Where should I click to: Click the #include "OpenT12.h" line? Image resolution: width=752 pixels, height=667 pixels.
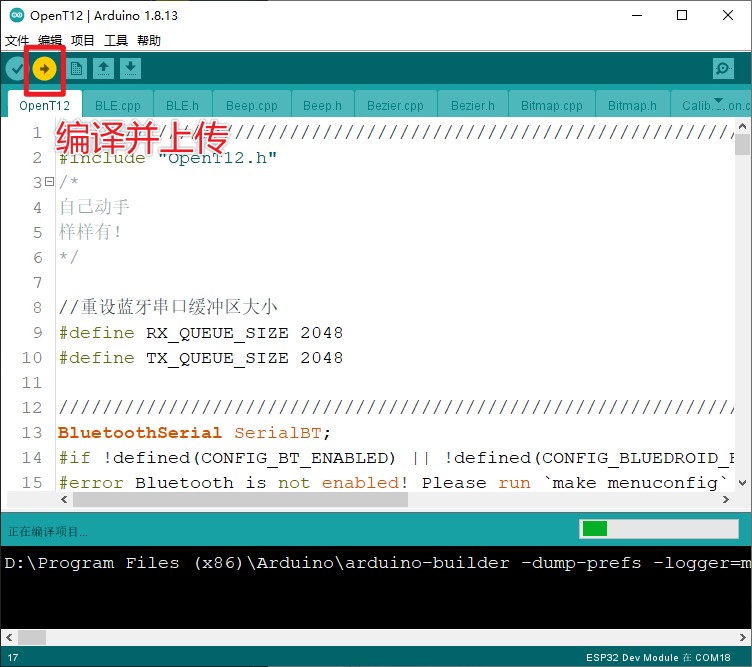(x=167, y=157)
